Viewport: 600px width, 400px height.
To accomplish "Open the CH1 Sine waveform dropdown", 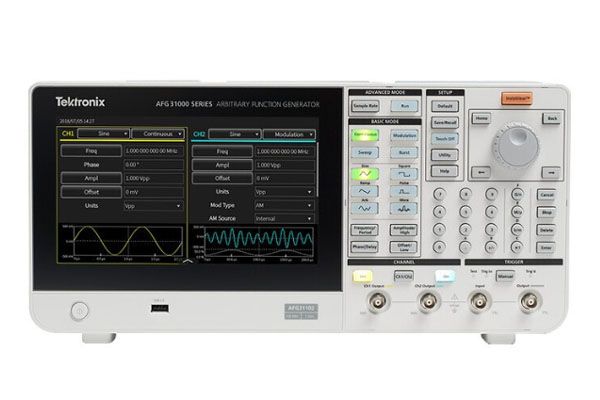I will pyautogui.click(x=103, y=132).
